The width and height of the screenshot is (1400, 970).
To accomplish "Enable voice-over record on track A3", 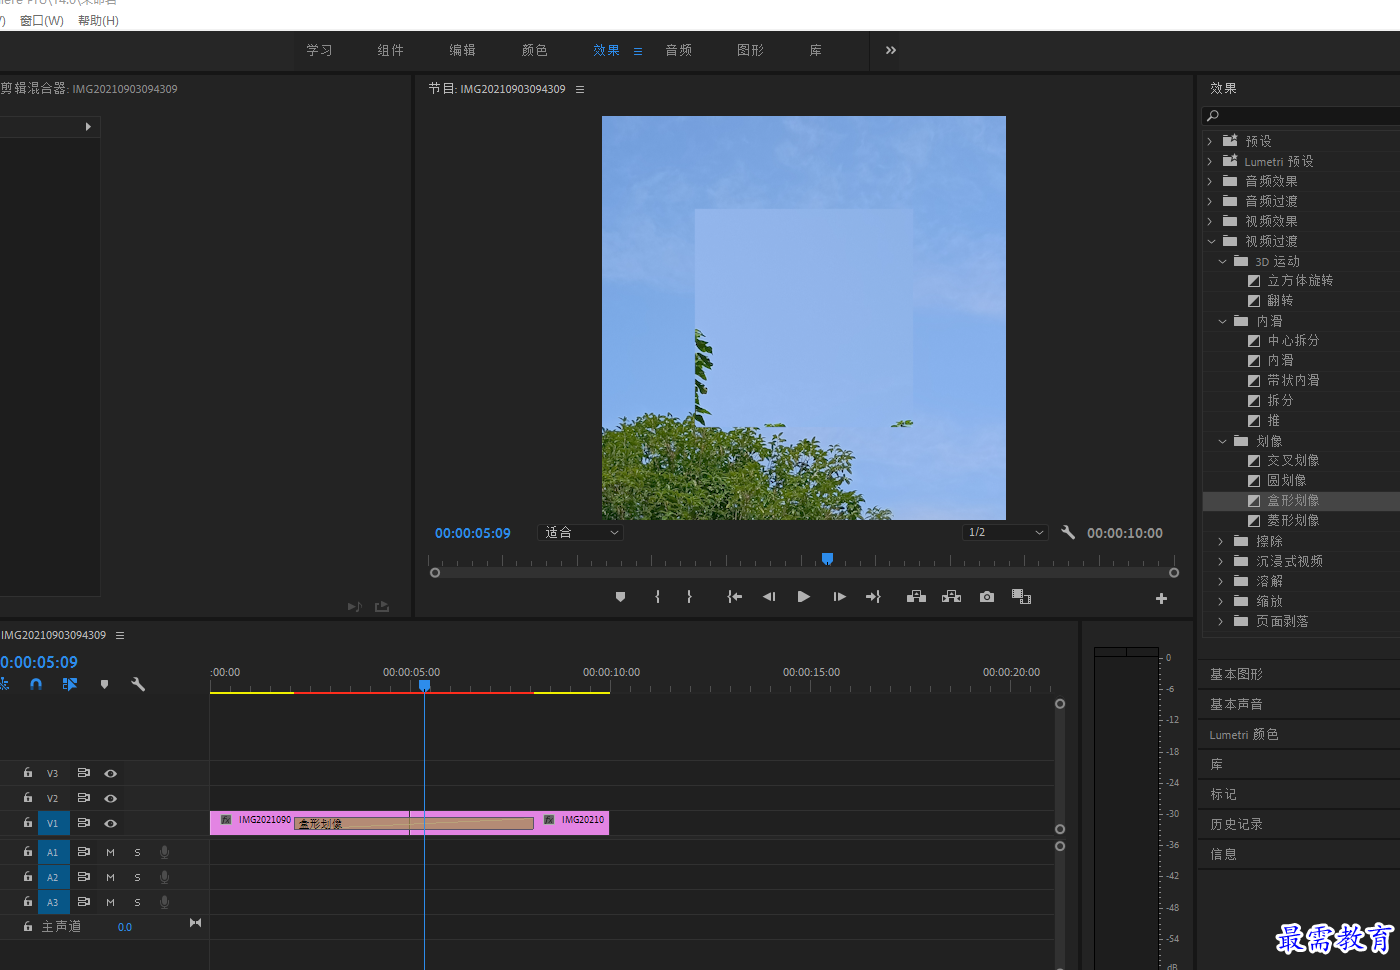I will click(x=164, y=902).
